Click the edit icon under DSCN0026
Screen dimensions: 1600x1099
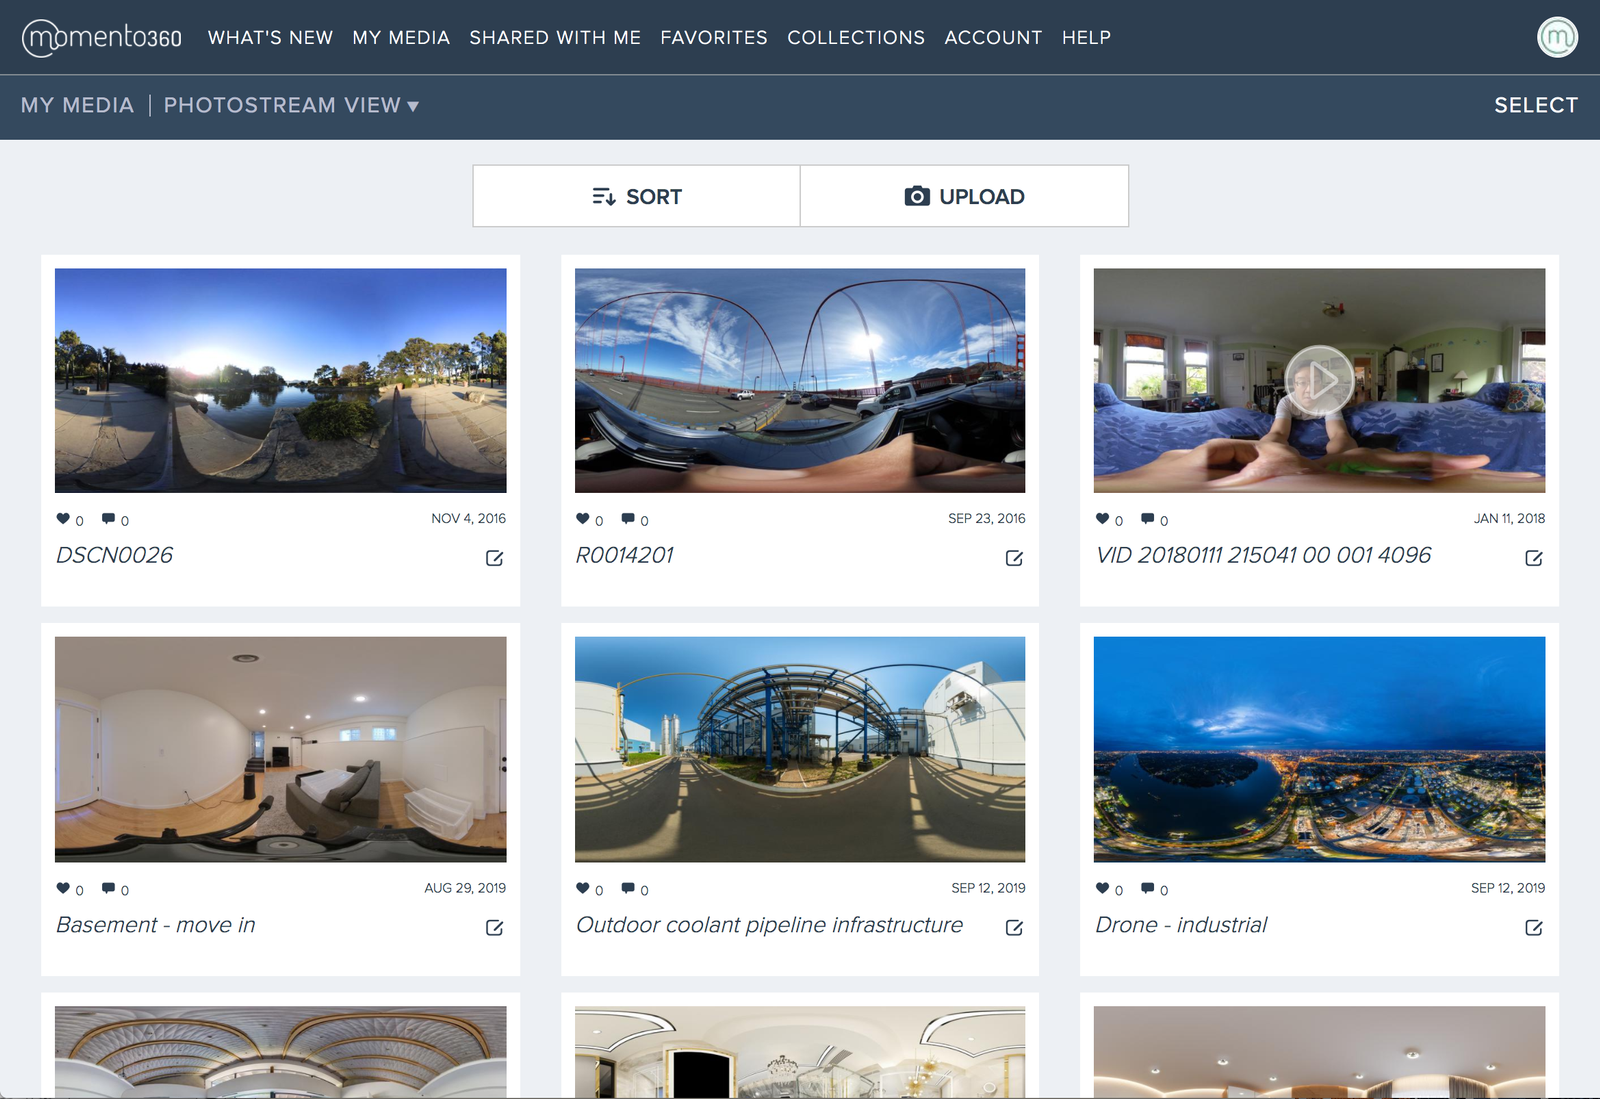tap(494, 559)
